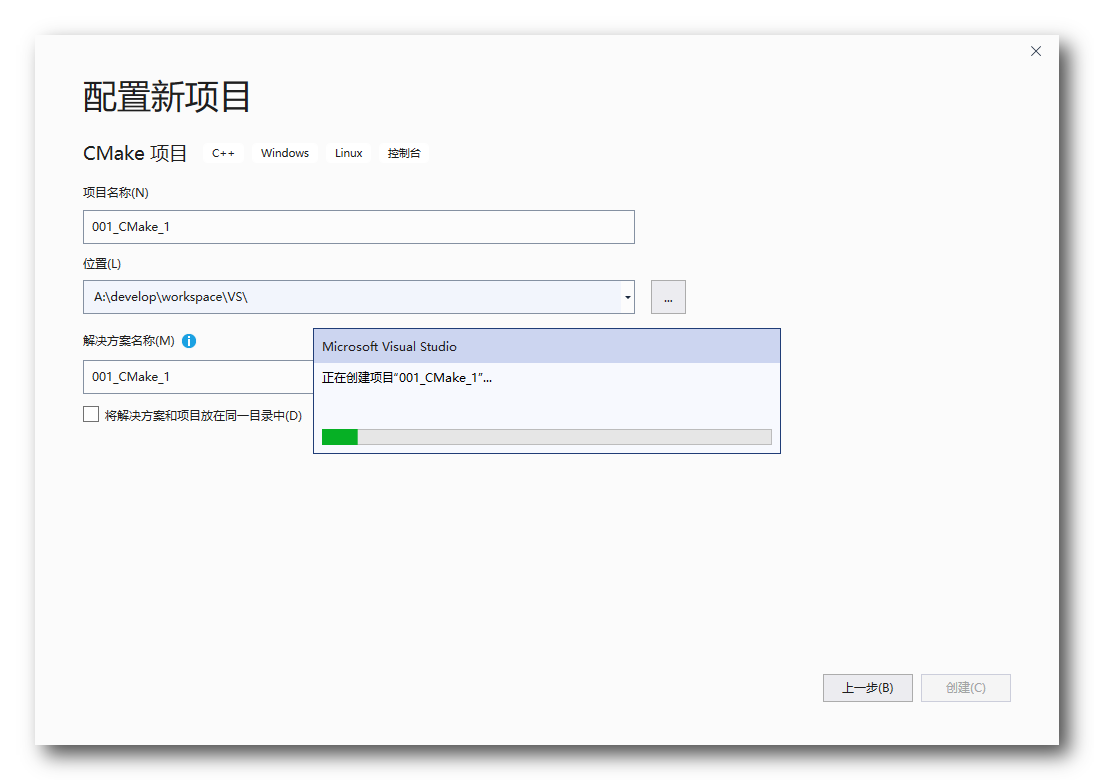
Task: Select the Windows project tag
Action: coord(284,153)
